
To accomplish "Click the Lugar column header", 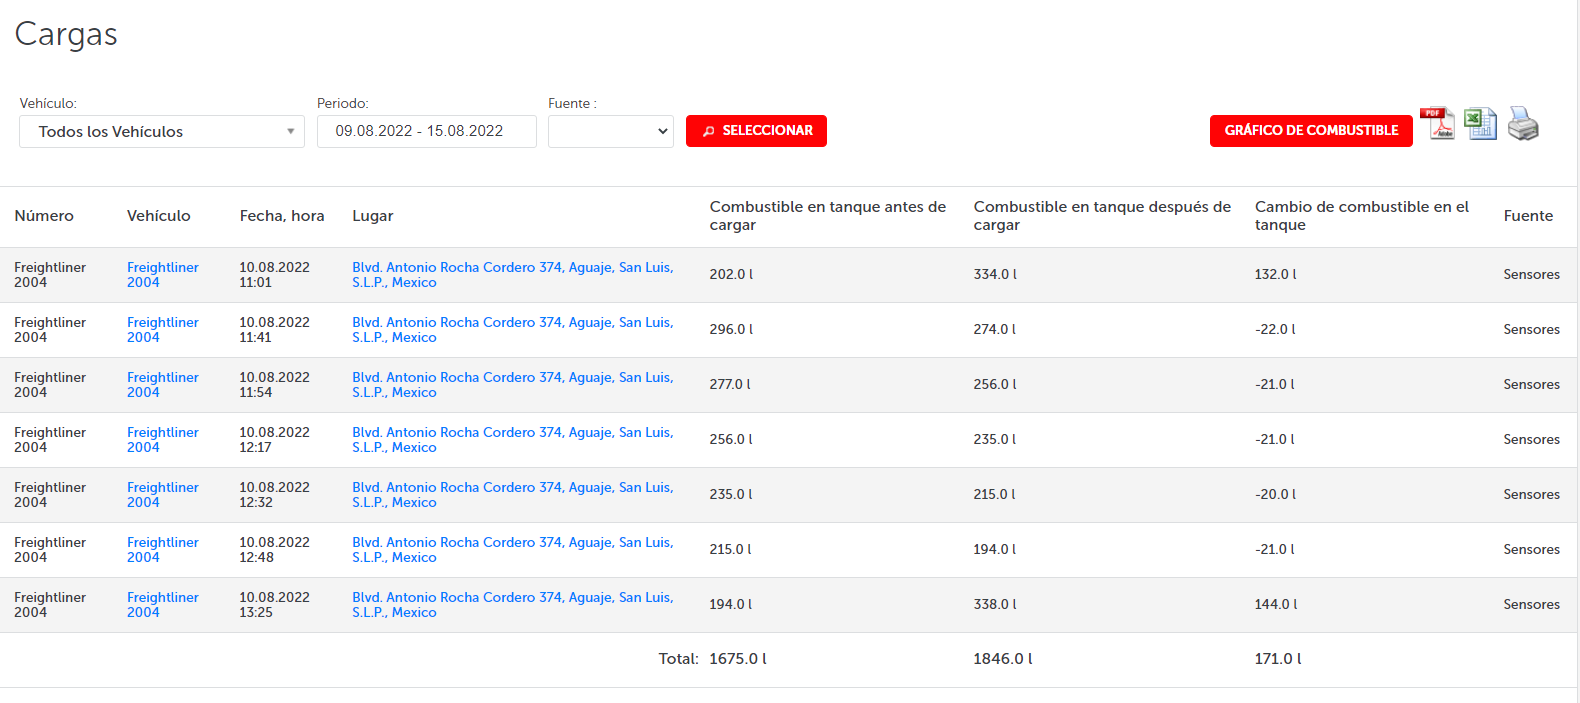I will tap(373, 216).
